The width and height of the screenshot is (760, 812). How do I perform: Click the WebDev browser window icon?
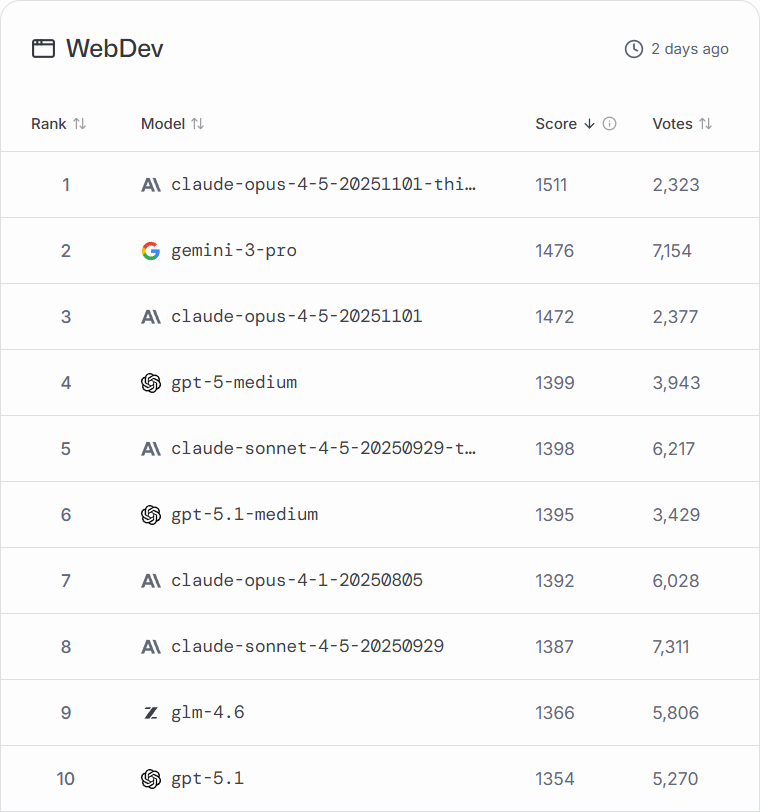pos(43,49)
